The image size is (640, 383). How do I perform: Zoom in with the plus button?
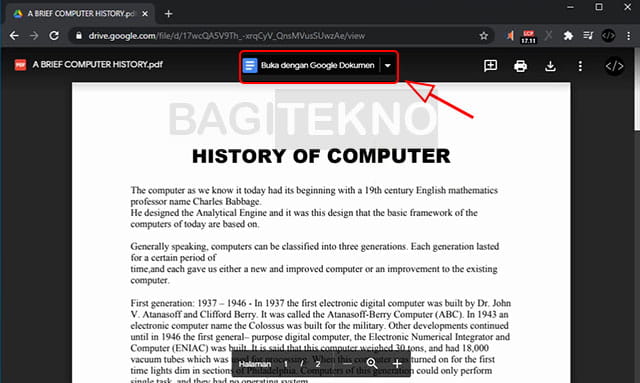397,363
